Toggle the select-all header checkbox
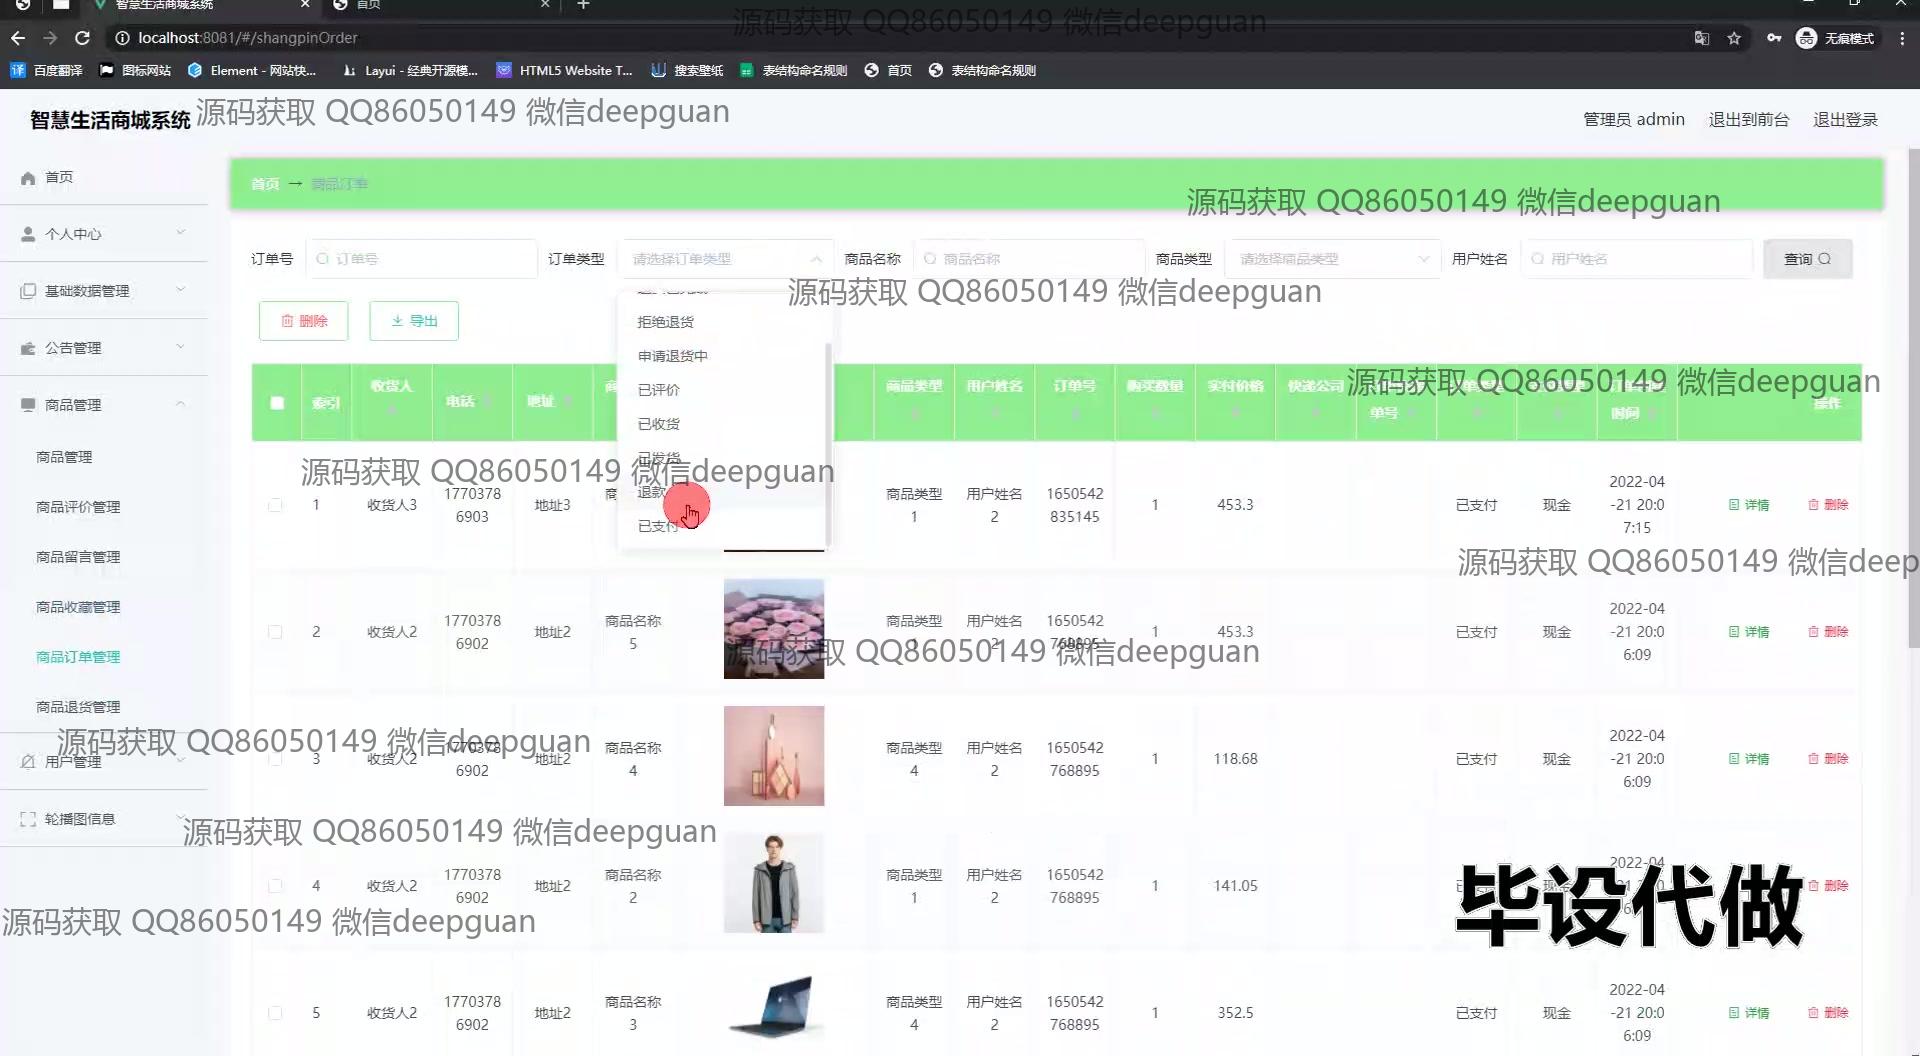Viewport: 1920px width, 1056px height. 277,403
